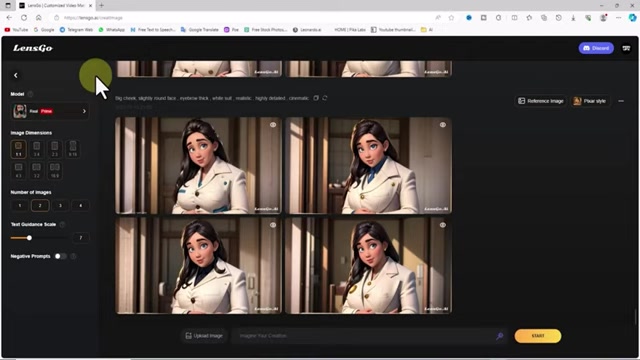Toggle eye icon on top-left generated image
The width and height of the screenshot is (640, 360).
pyautogui.click(x=273, y=125)
